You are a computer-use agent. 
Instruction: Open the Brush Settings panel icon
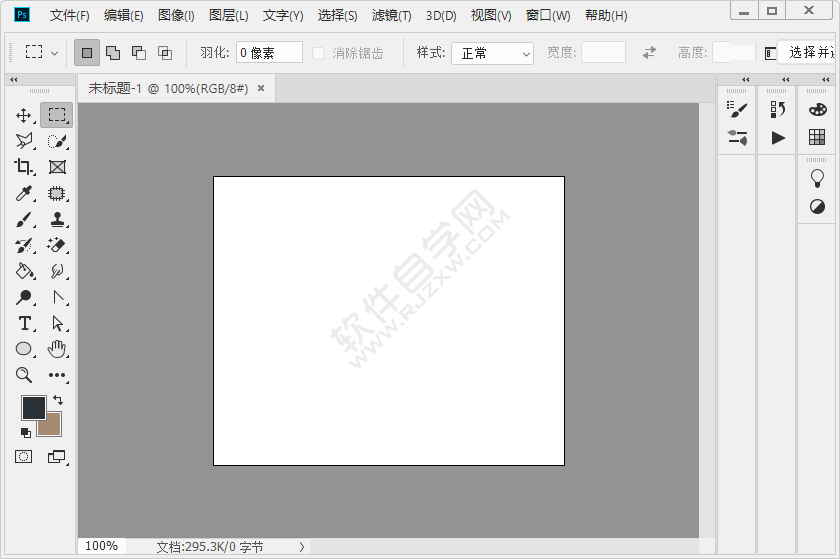coord(737,109)
